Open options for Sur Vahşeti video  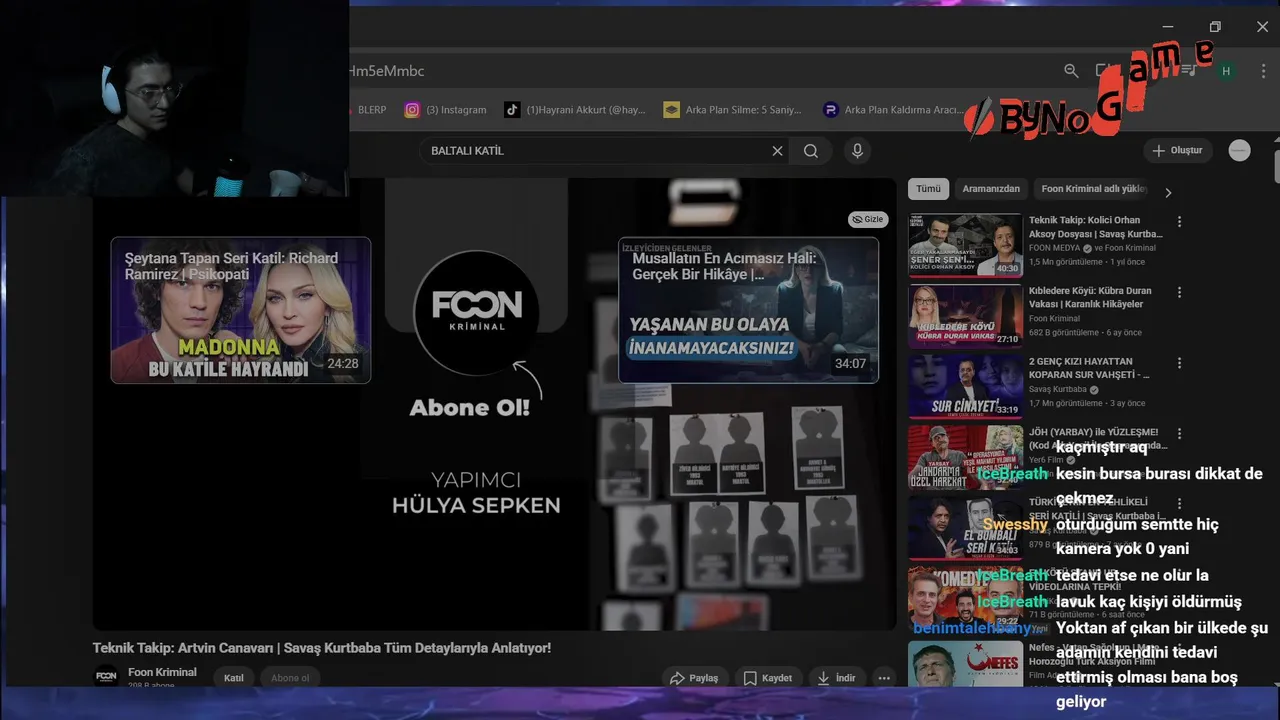tap(1179, 363)
